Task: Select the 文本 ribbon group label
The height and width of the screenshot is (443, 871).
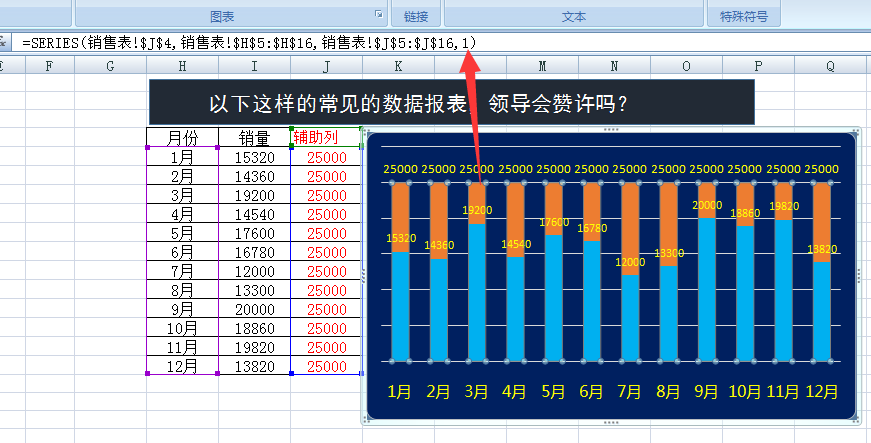Action: (574, 17)
